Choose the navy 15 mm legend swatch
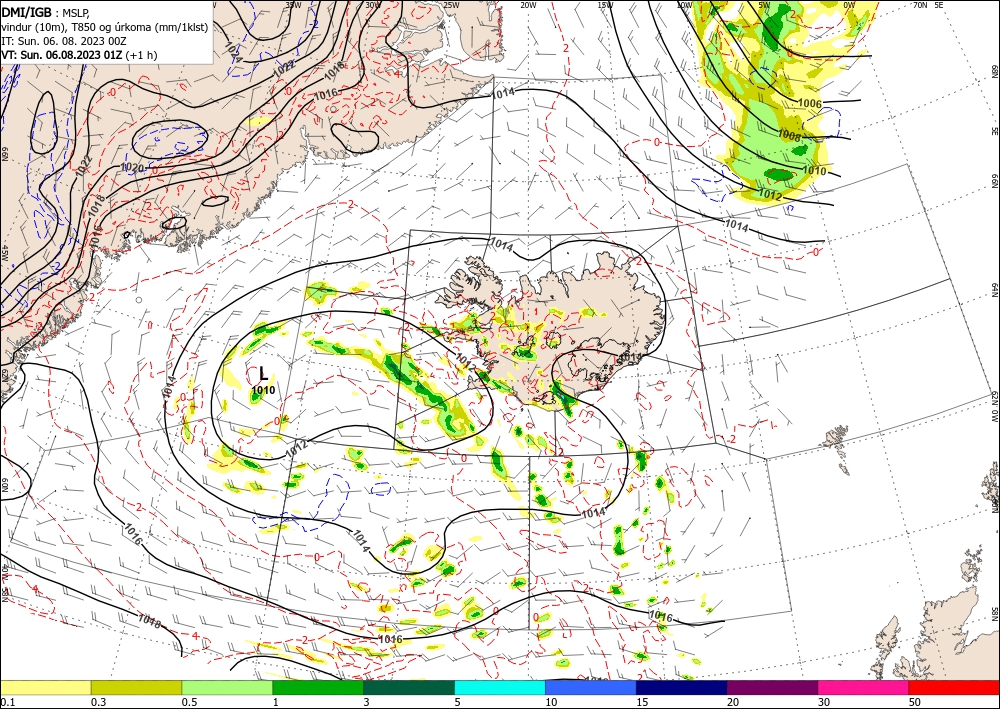1000x709 pixels. [x=682, y=687]
